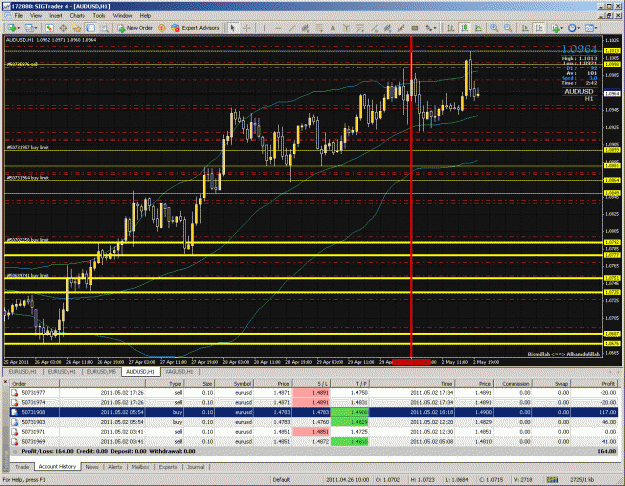Switch chart to candlesticks type

(465, 28)
